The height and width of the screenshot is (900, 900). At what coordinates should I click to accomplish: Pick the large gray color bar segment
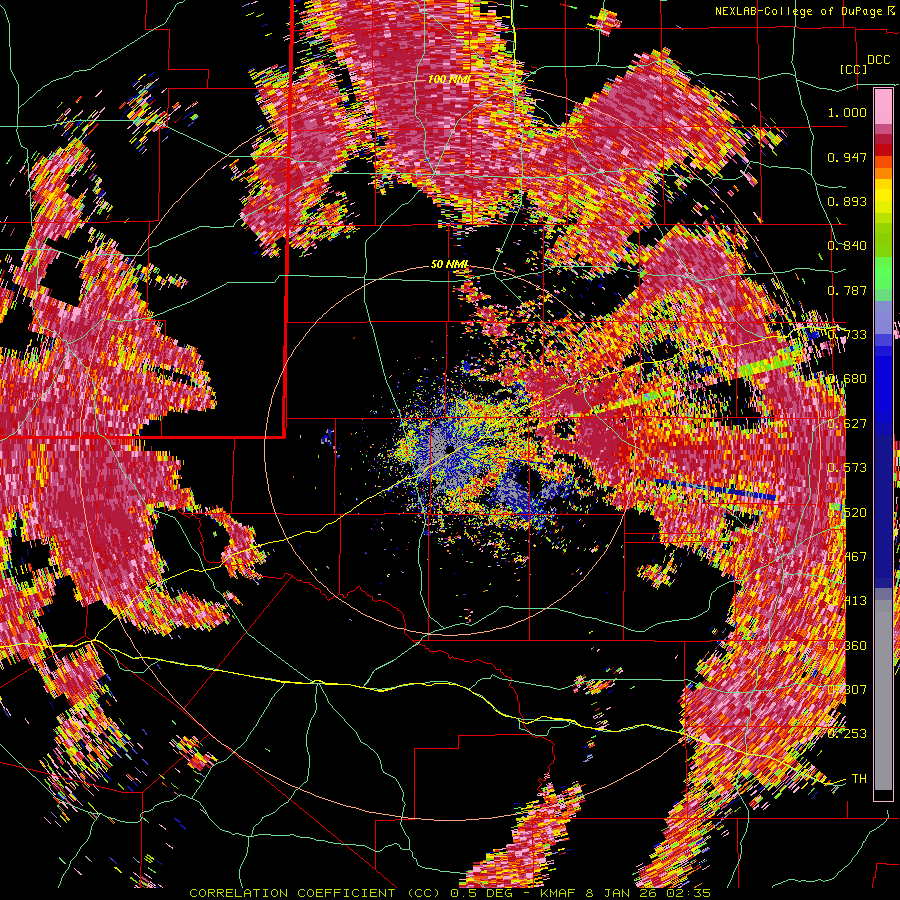(x=883, y=695)
